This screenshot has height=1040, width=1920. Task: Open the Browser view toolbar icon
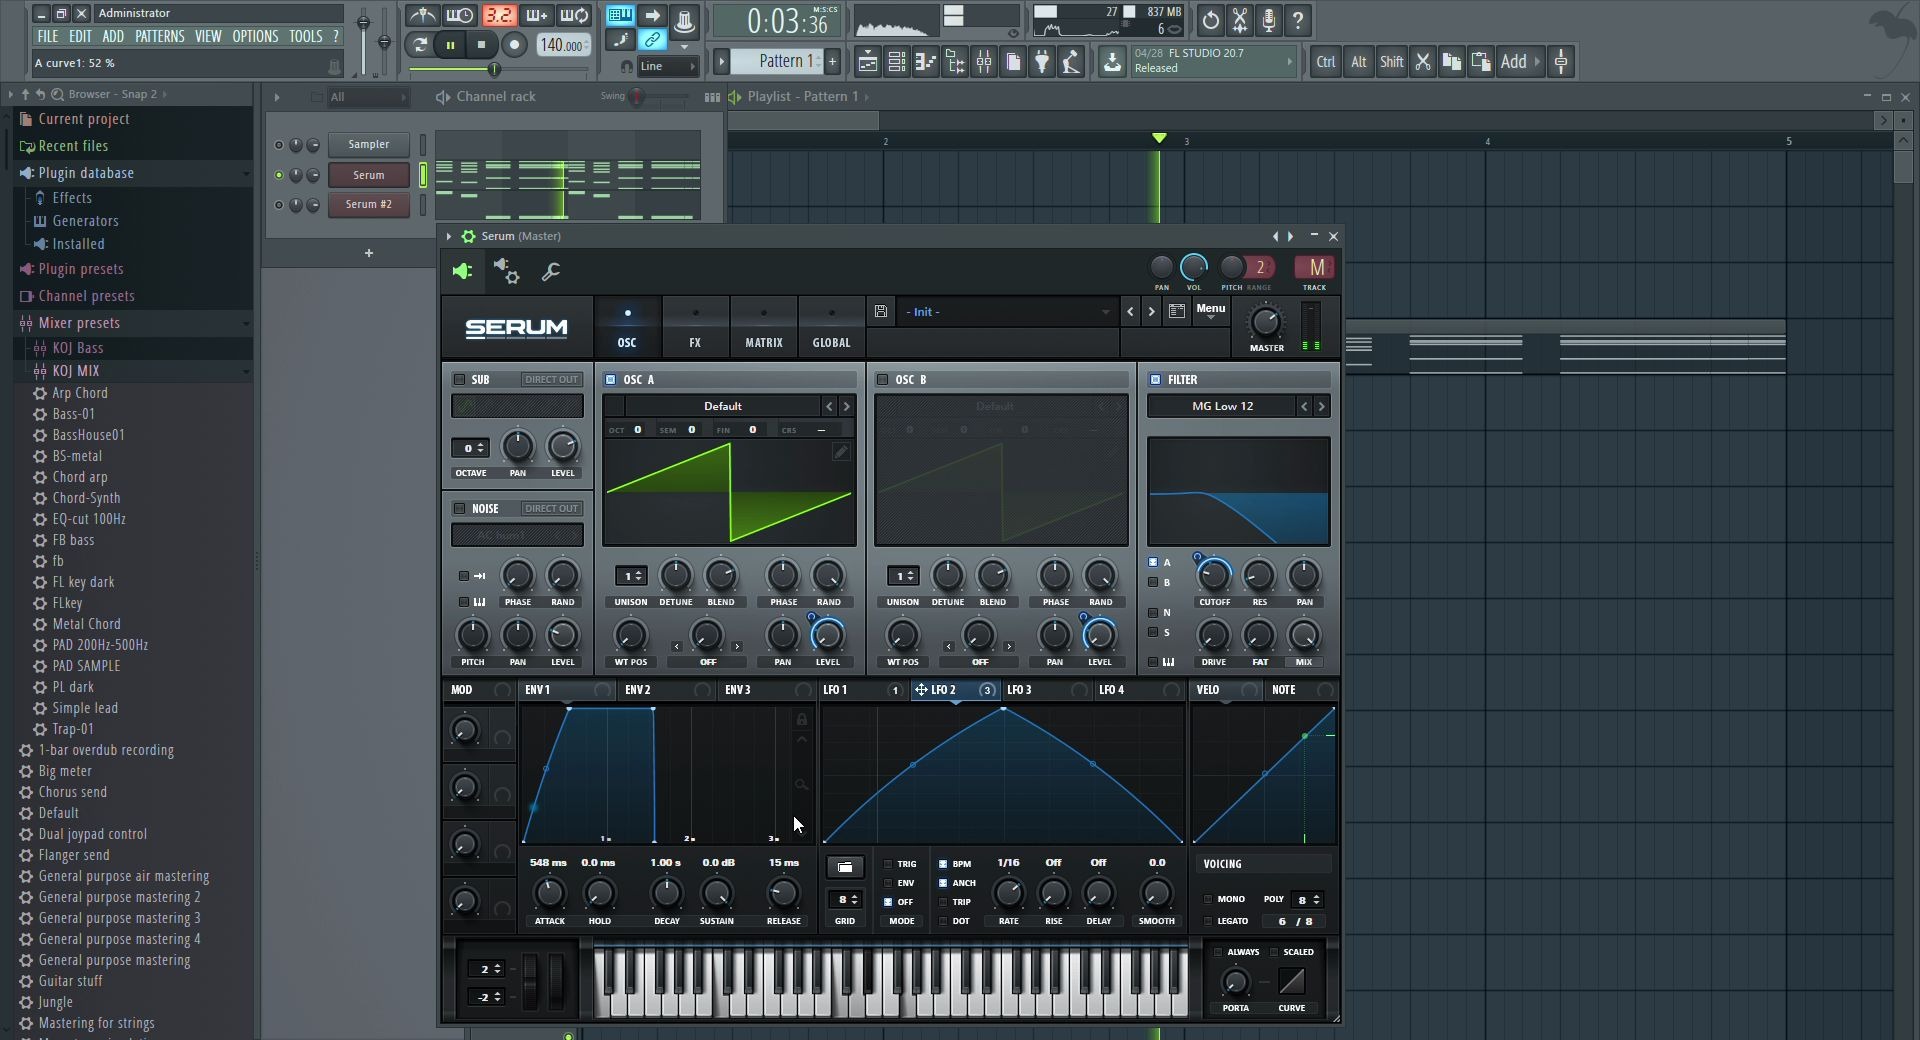(x=955, y=62)
